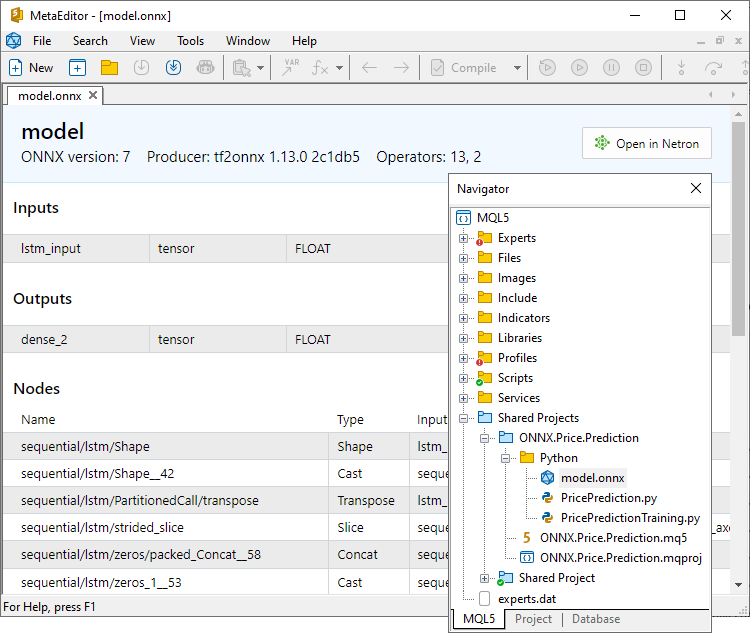Open the Search menu

coord(90,41)
